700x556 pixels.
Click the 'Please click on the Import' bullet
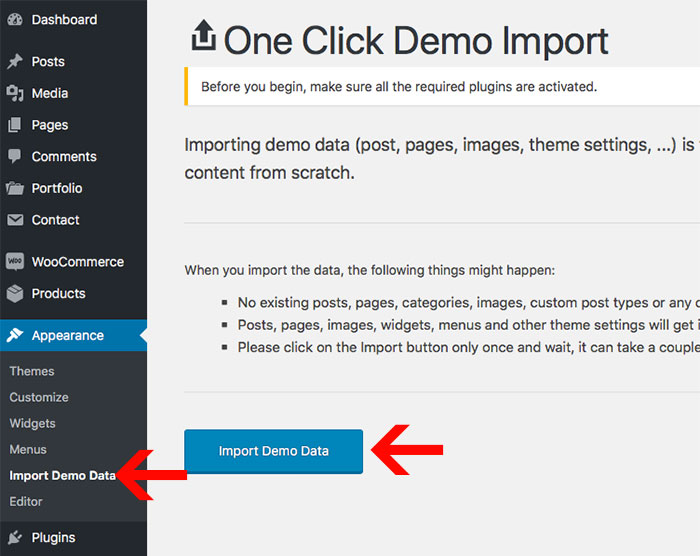pyautogui.click(x=468, y=347)
